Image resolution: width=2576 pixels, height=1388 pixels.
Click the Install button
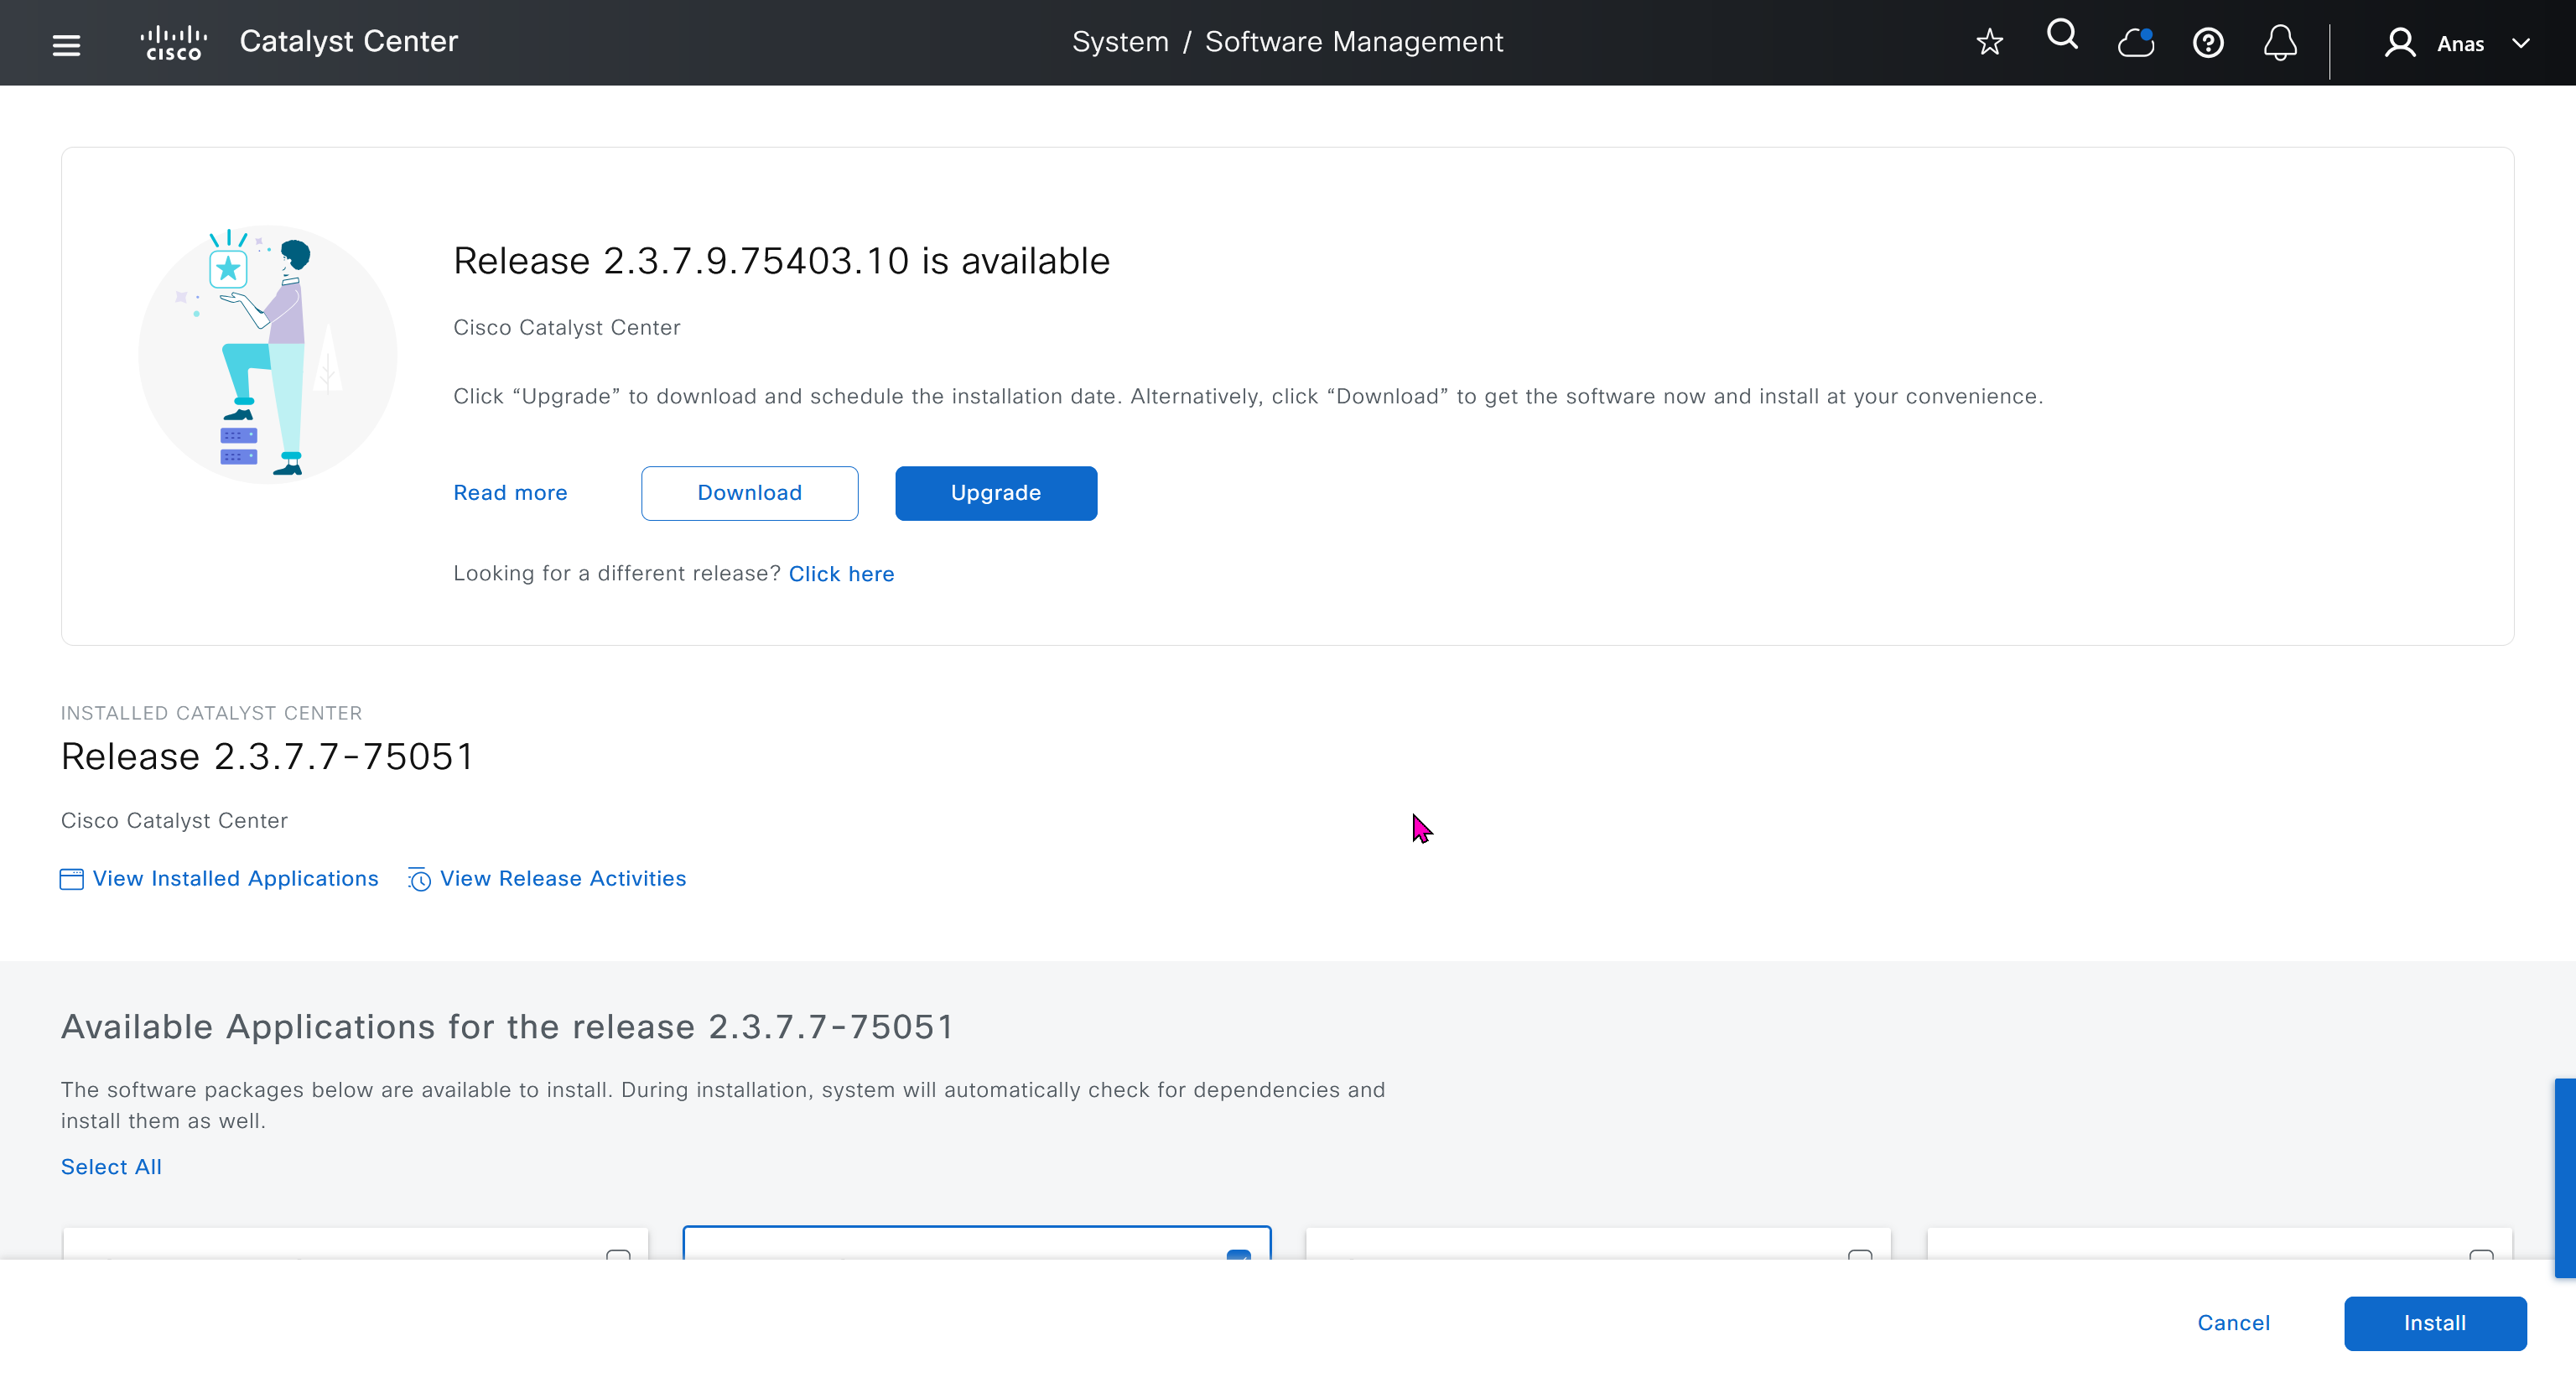tap(2434, 1322)
